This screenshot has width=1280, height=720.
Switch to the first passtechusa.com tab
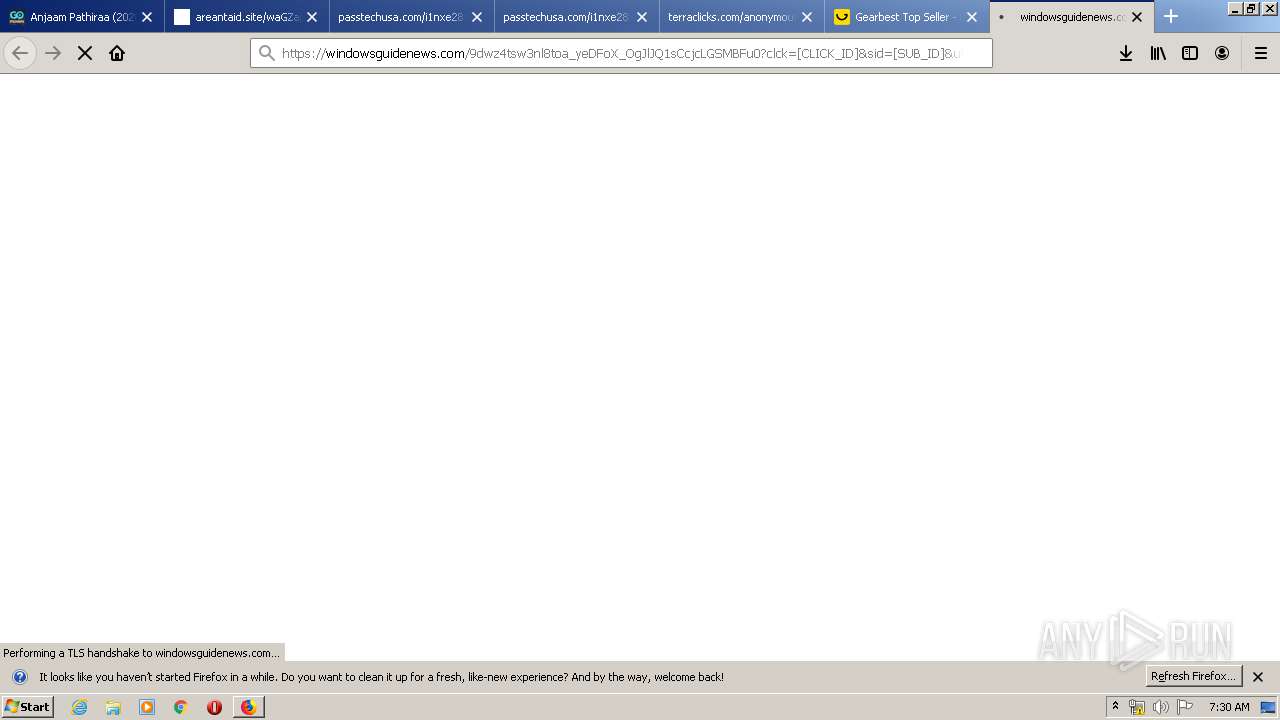coord(412,17)
